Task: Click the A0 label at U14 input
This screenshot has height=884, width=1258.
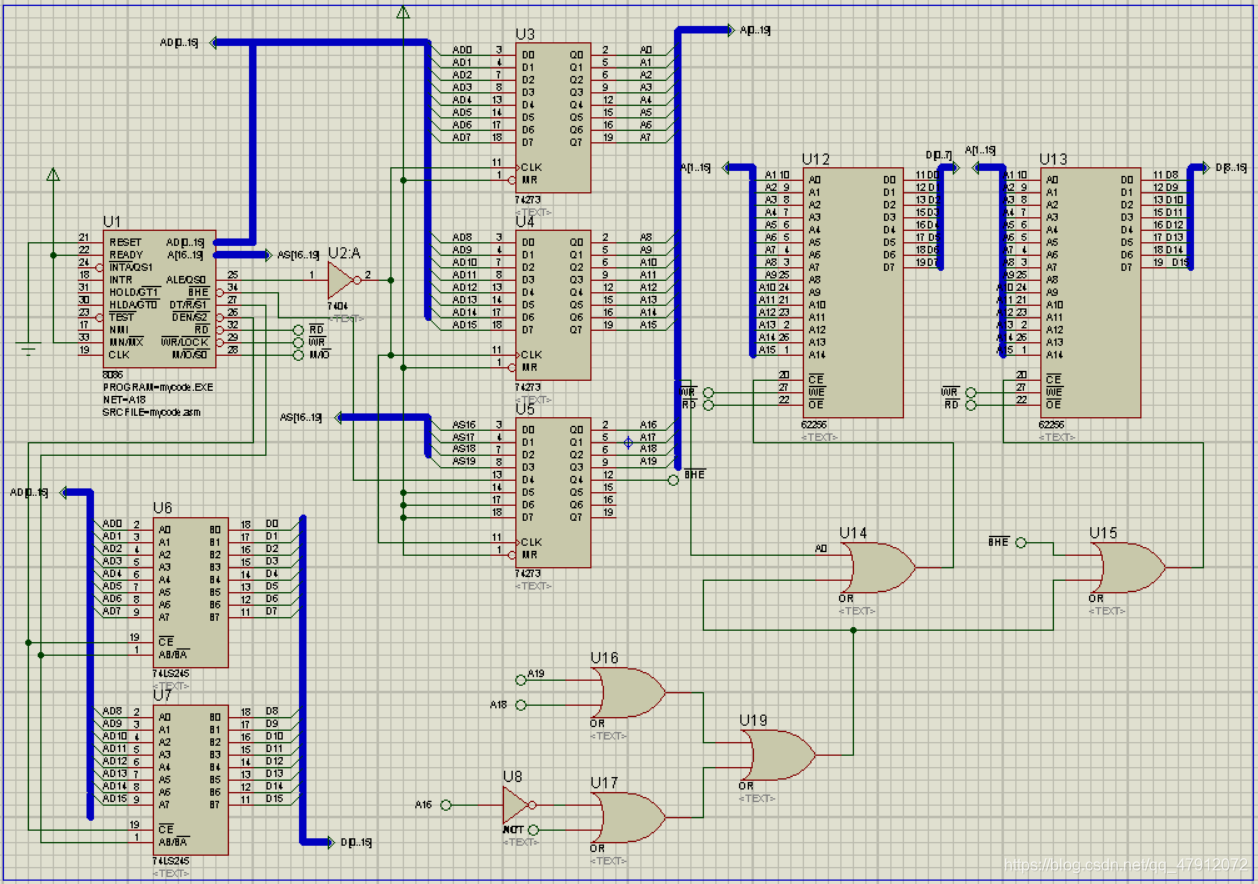Action: coord(821,549)
